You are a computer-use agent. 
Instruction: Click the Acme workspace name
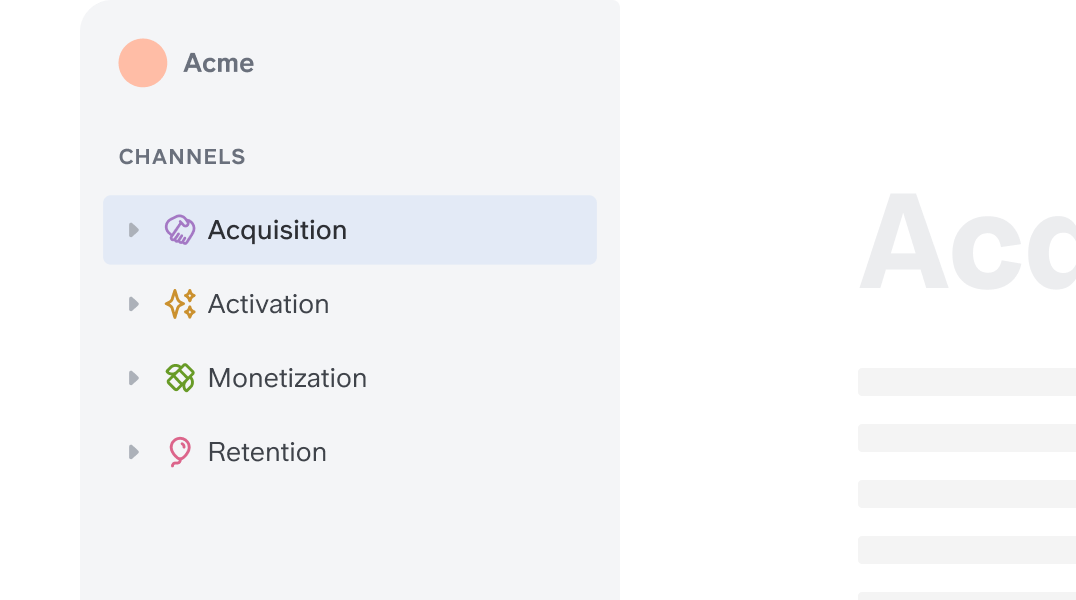click(x=219, y=63)
